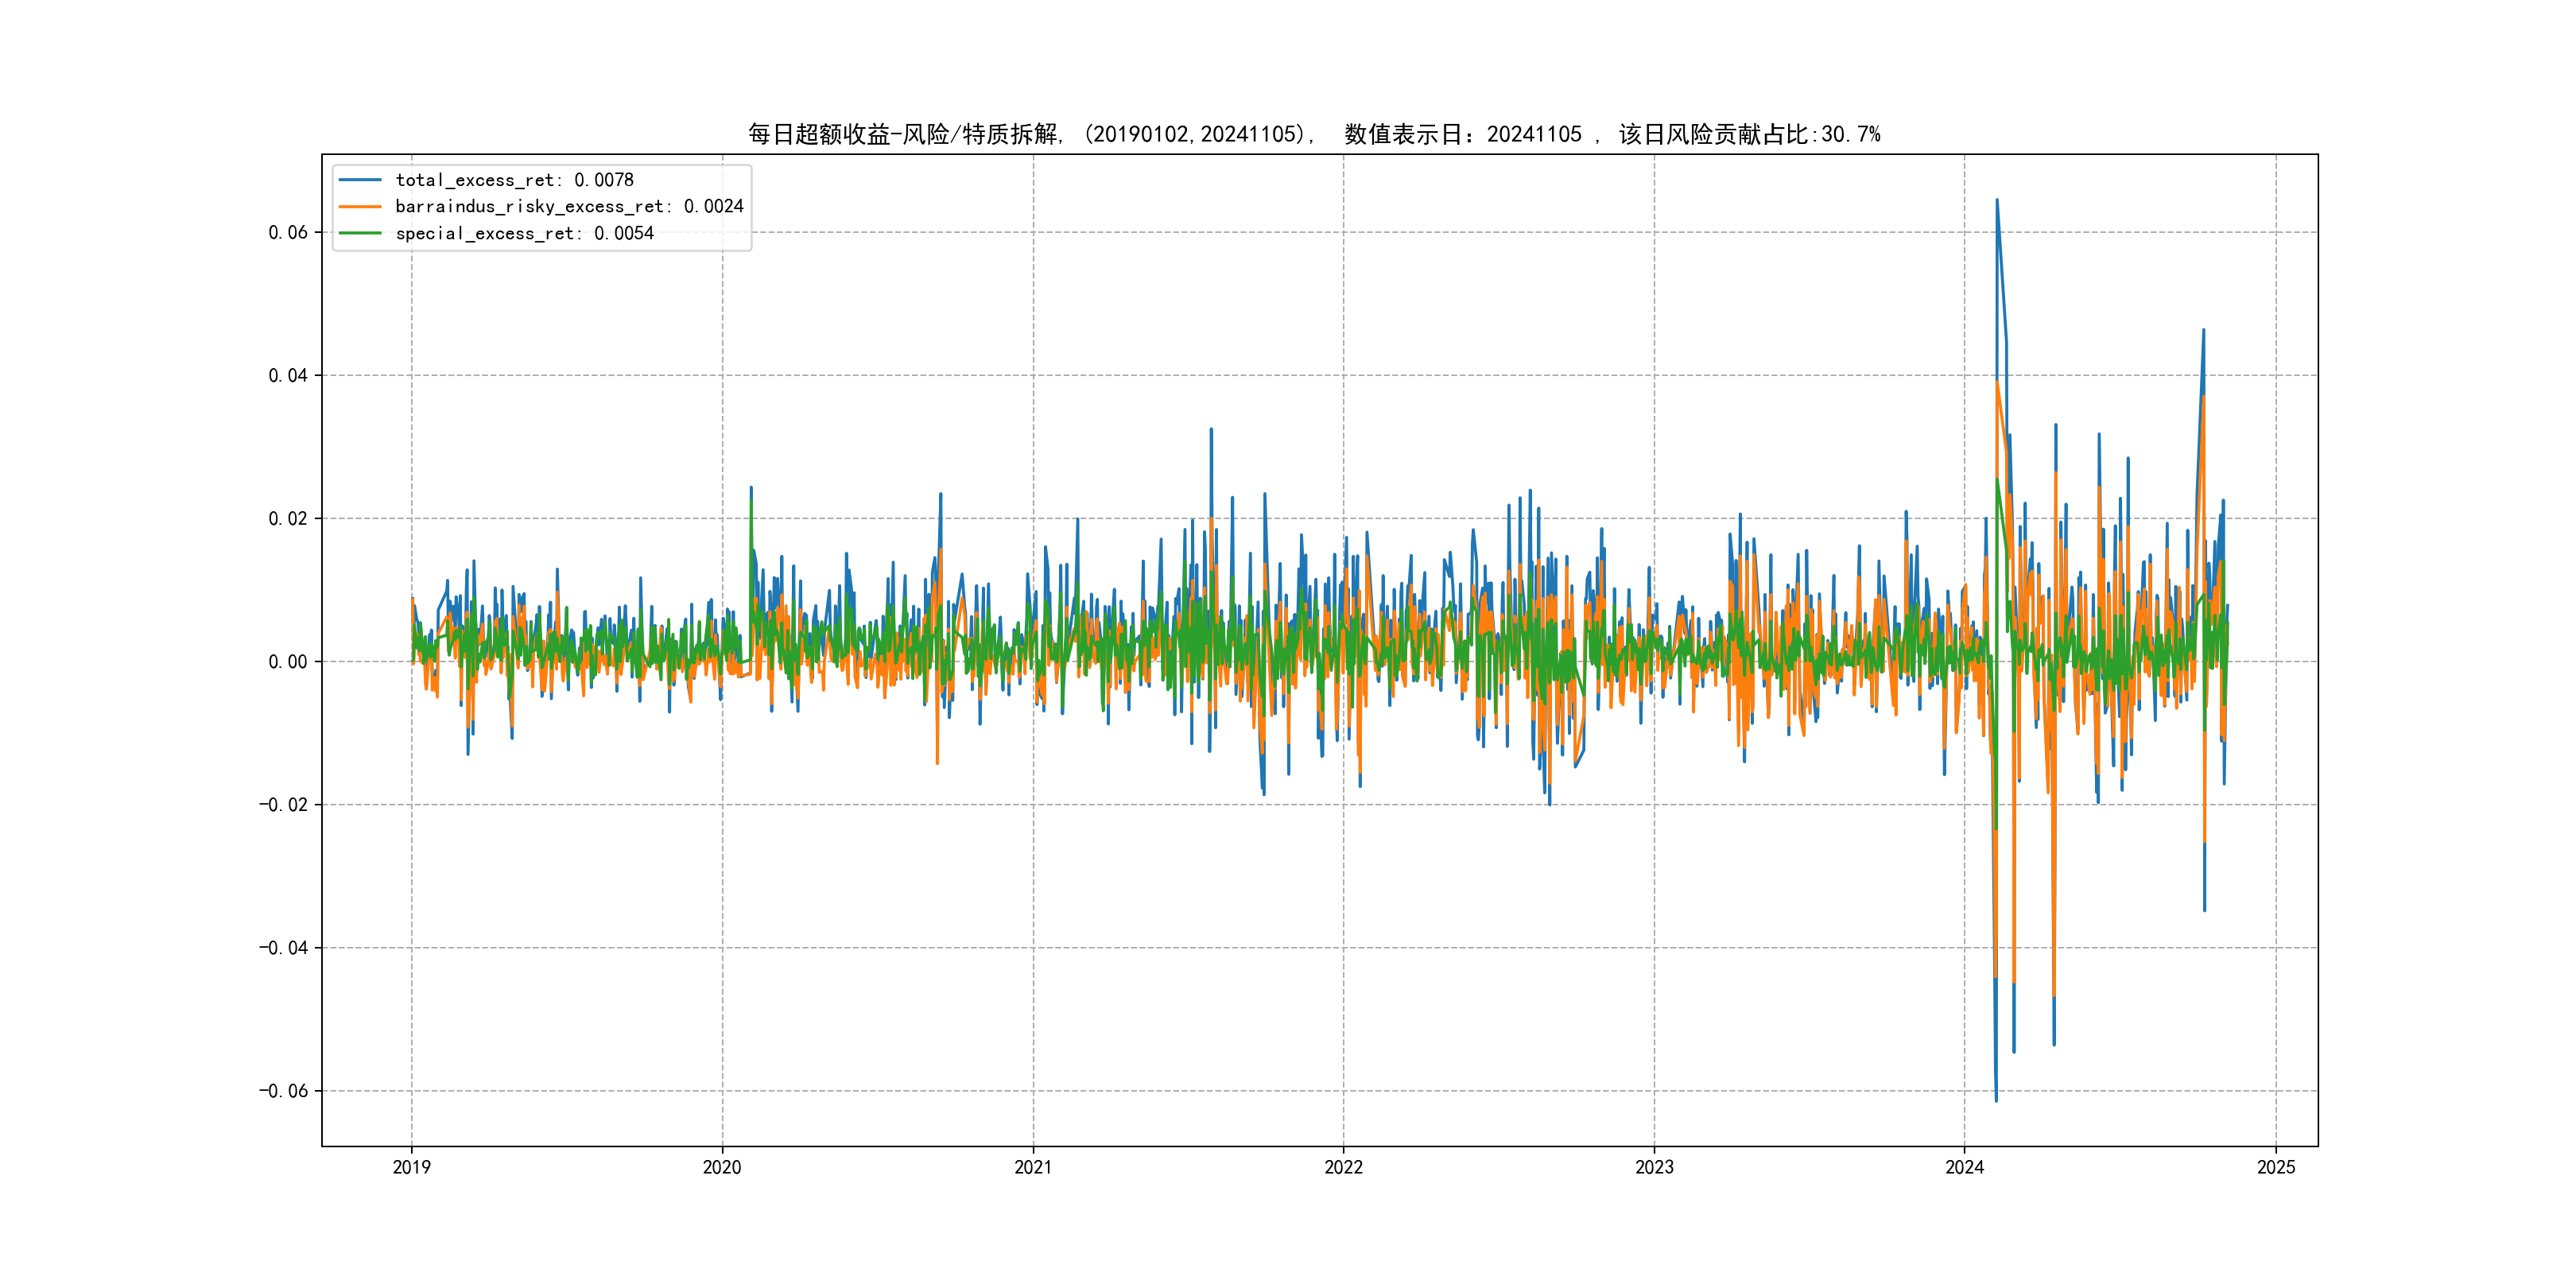Click the 2025 x-axis tick label
Screen dimensions: 2576x1288
[x=2276, y=1167]
